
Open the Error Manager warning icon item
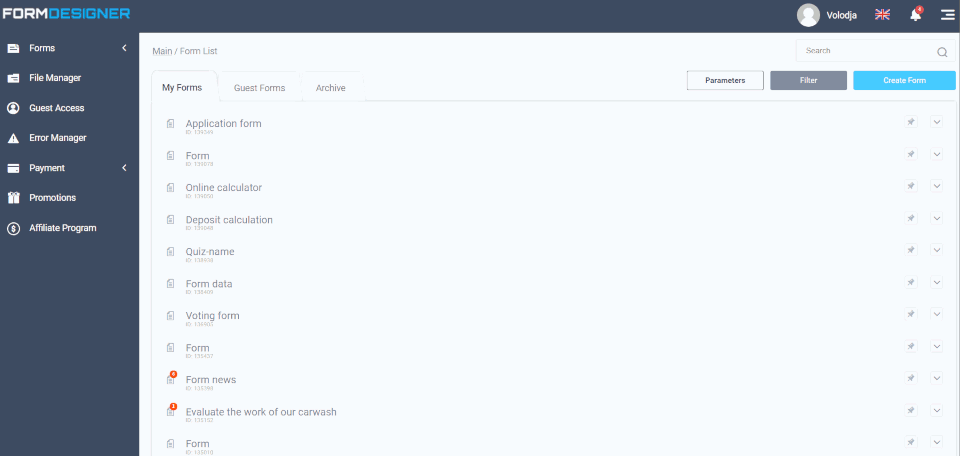click(13, 138)
